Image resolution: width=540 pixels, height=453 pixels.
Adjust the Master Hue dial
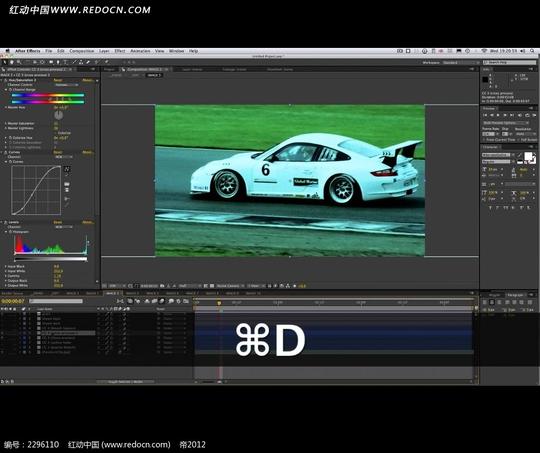(x=59, y=115)
